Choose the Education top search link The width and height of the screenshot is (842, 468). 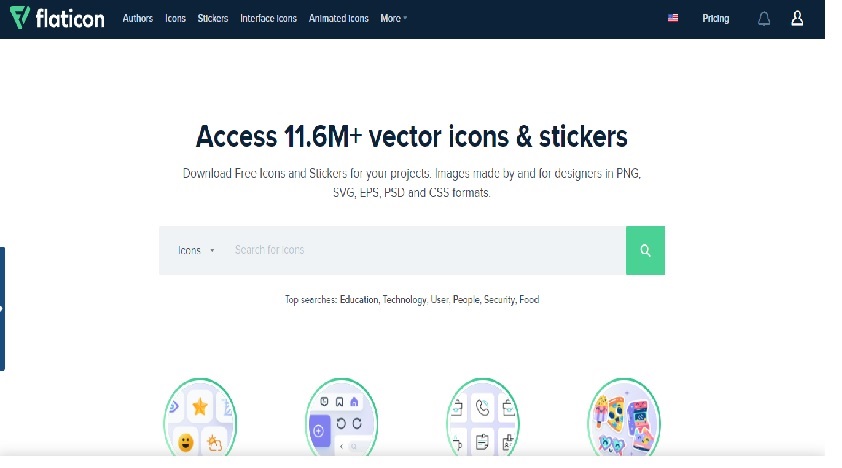[x=359, y=299]
